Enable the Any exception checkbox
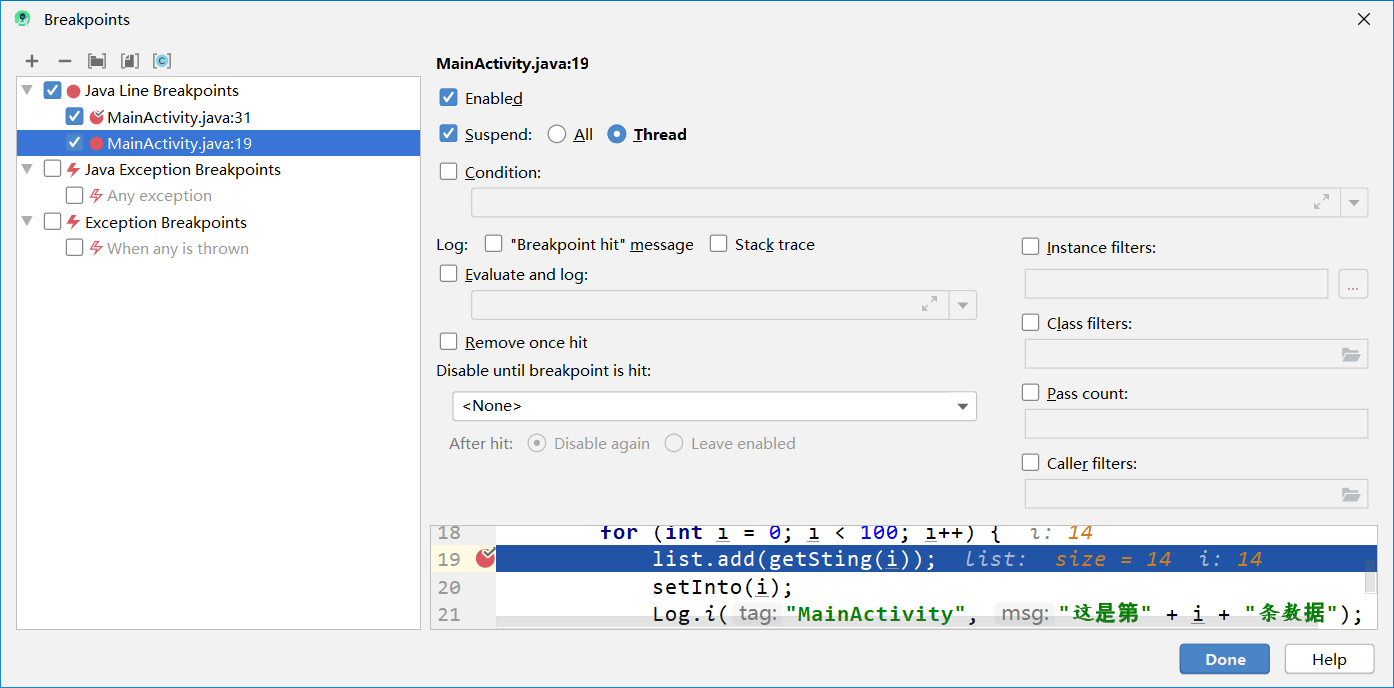This screenshot has width=1394, height=688. (x=75, y=195)
